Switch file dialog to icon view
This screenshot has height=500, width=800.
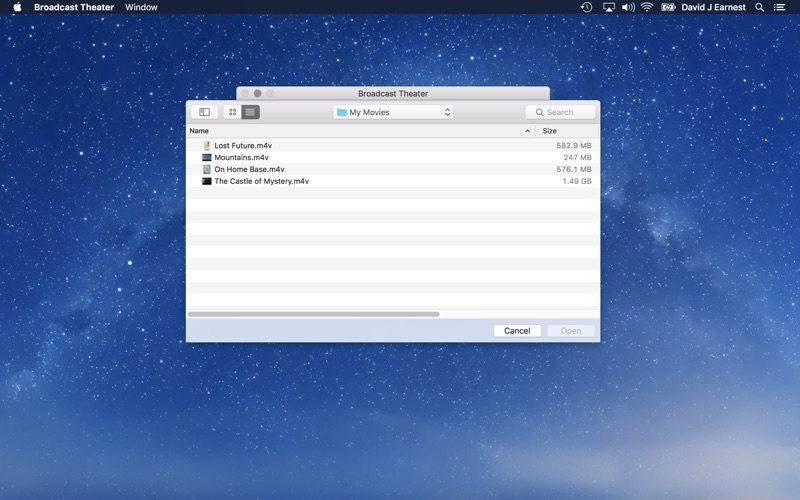pyautogui.click(x=232, y=112)
